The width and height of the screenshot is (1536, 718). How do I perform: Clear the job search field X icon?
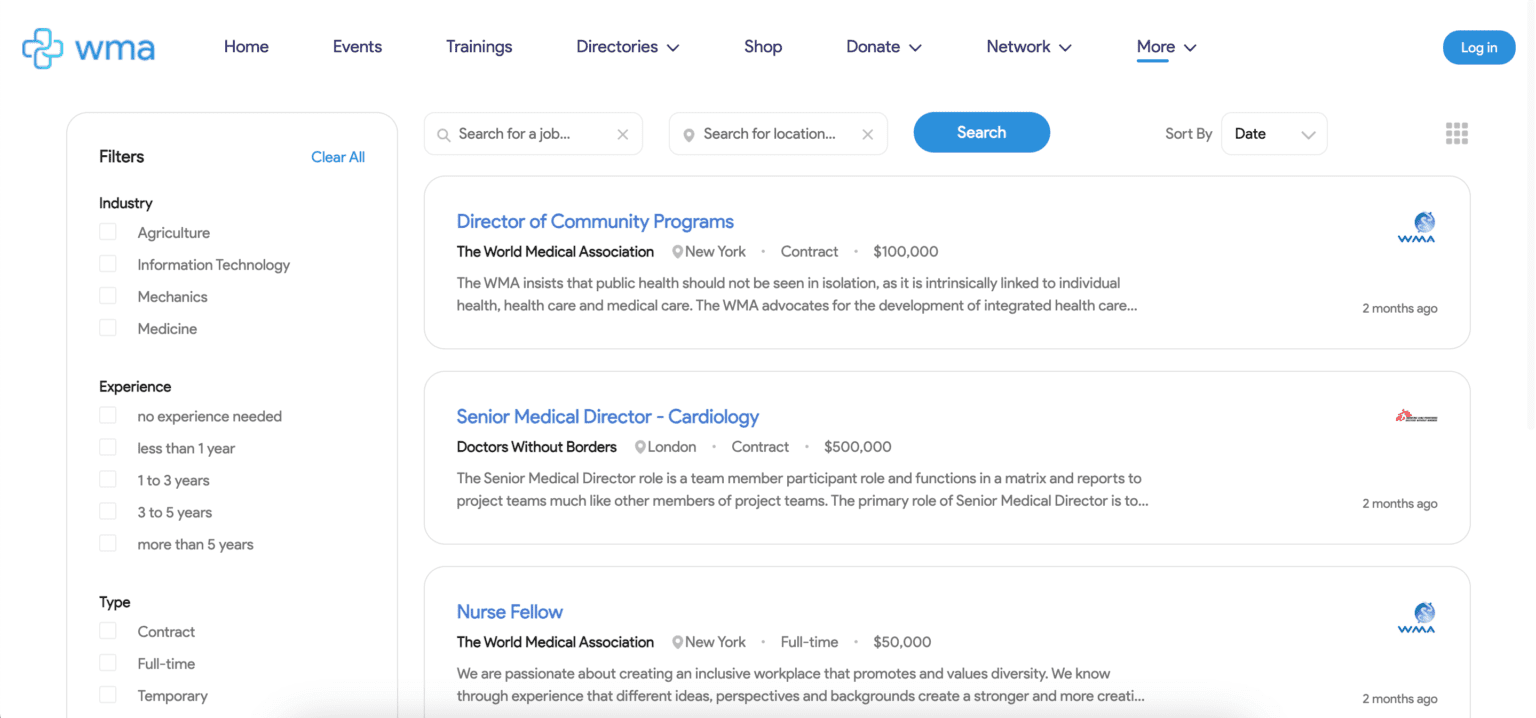pos(622,135)
